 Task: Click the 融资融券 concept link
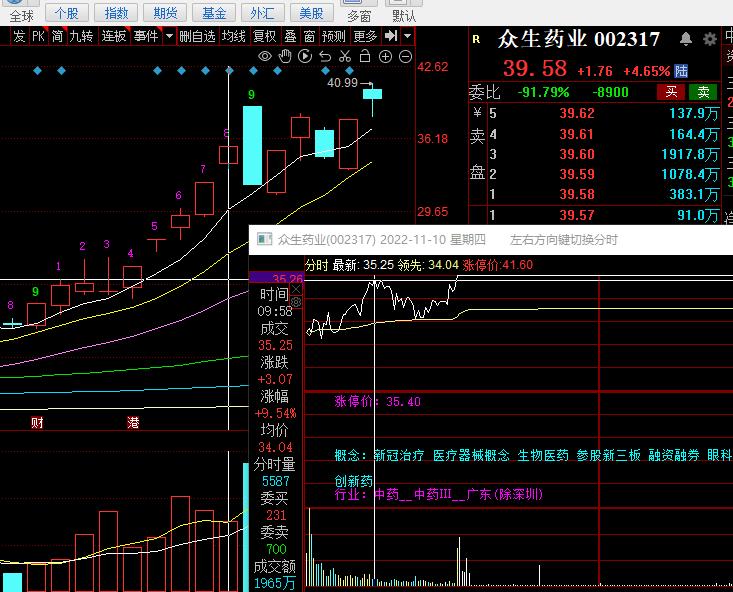(x=674, y=455)
